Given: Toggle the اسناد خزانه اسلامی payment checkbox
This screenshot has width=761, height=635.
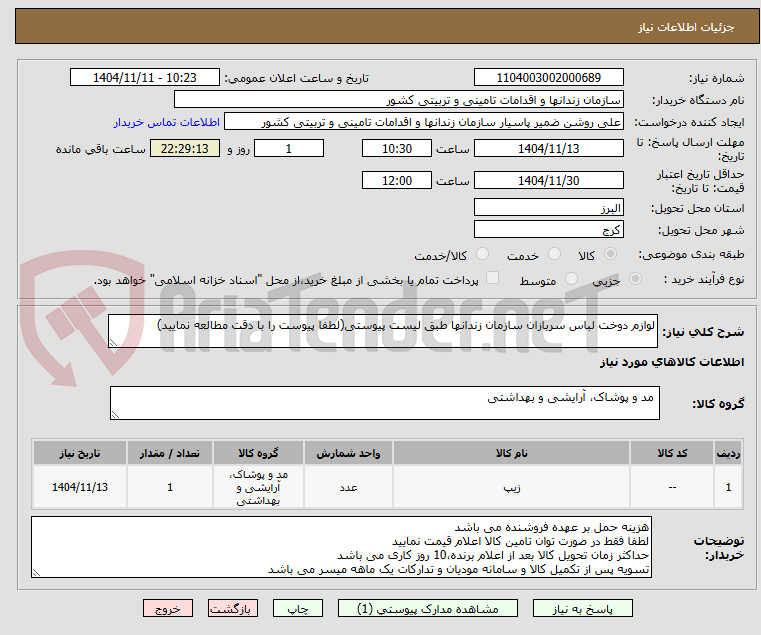Looking at the screenshot, I should pyautogui.click(x=492, y=278).
